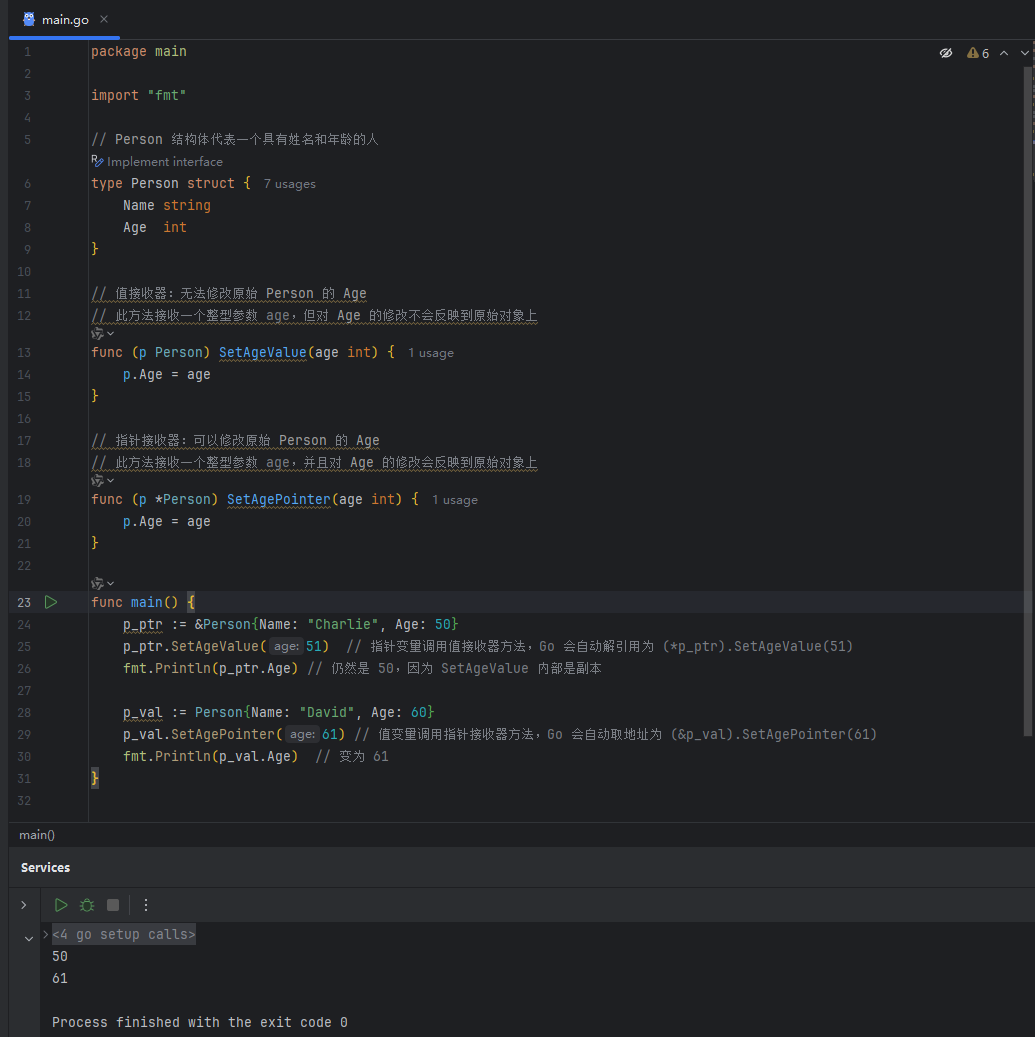Switch to the main.go tab

click(x=65, y=20)
